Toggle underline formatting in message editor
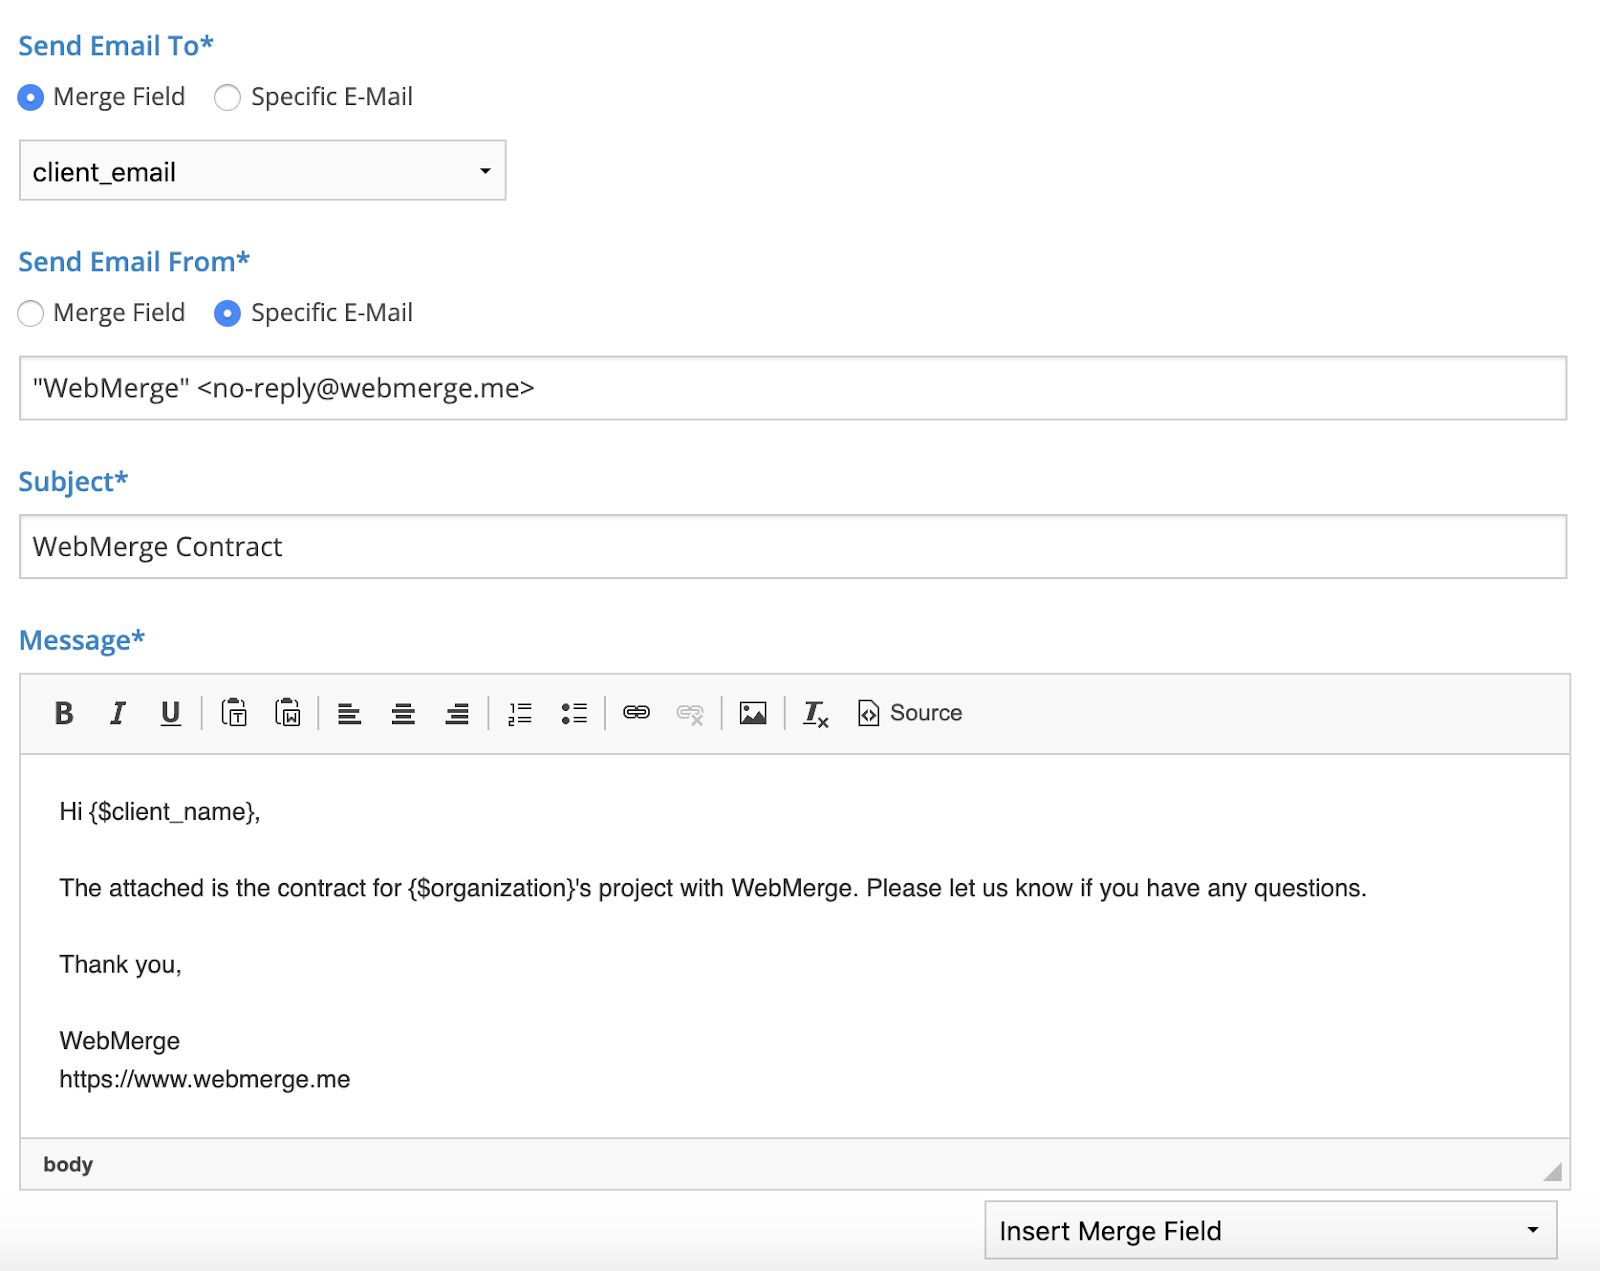Image resolution: width=1600 pixels, height=1271 pixels. tap(171, 713)
